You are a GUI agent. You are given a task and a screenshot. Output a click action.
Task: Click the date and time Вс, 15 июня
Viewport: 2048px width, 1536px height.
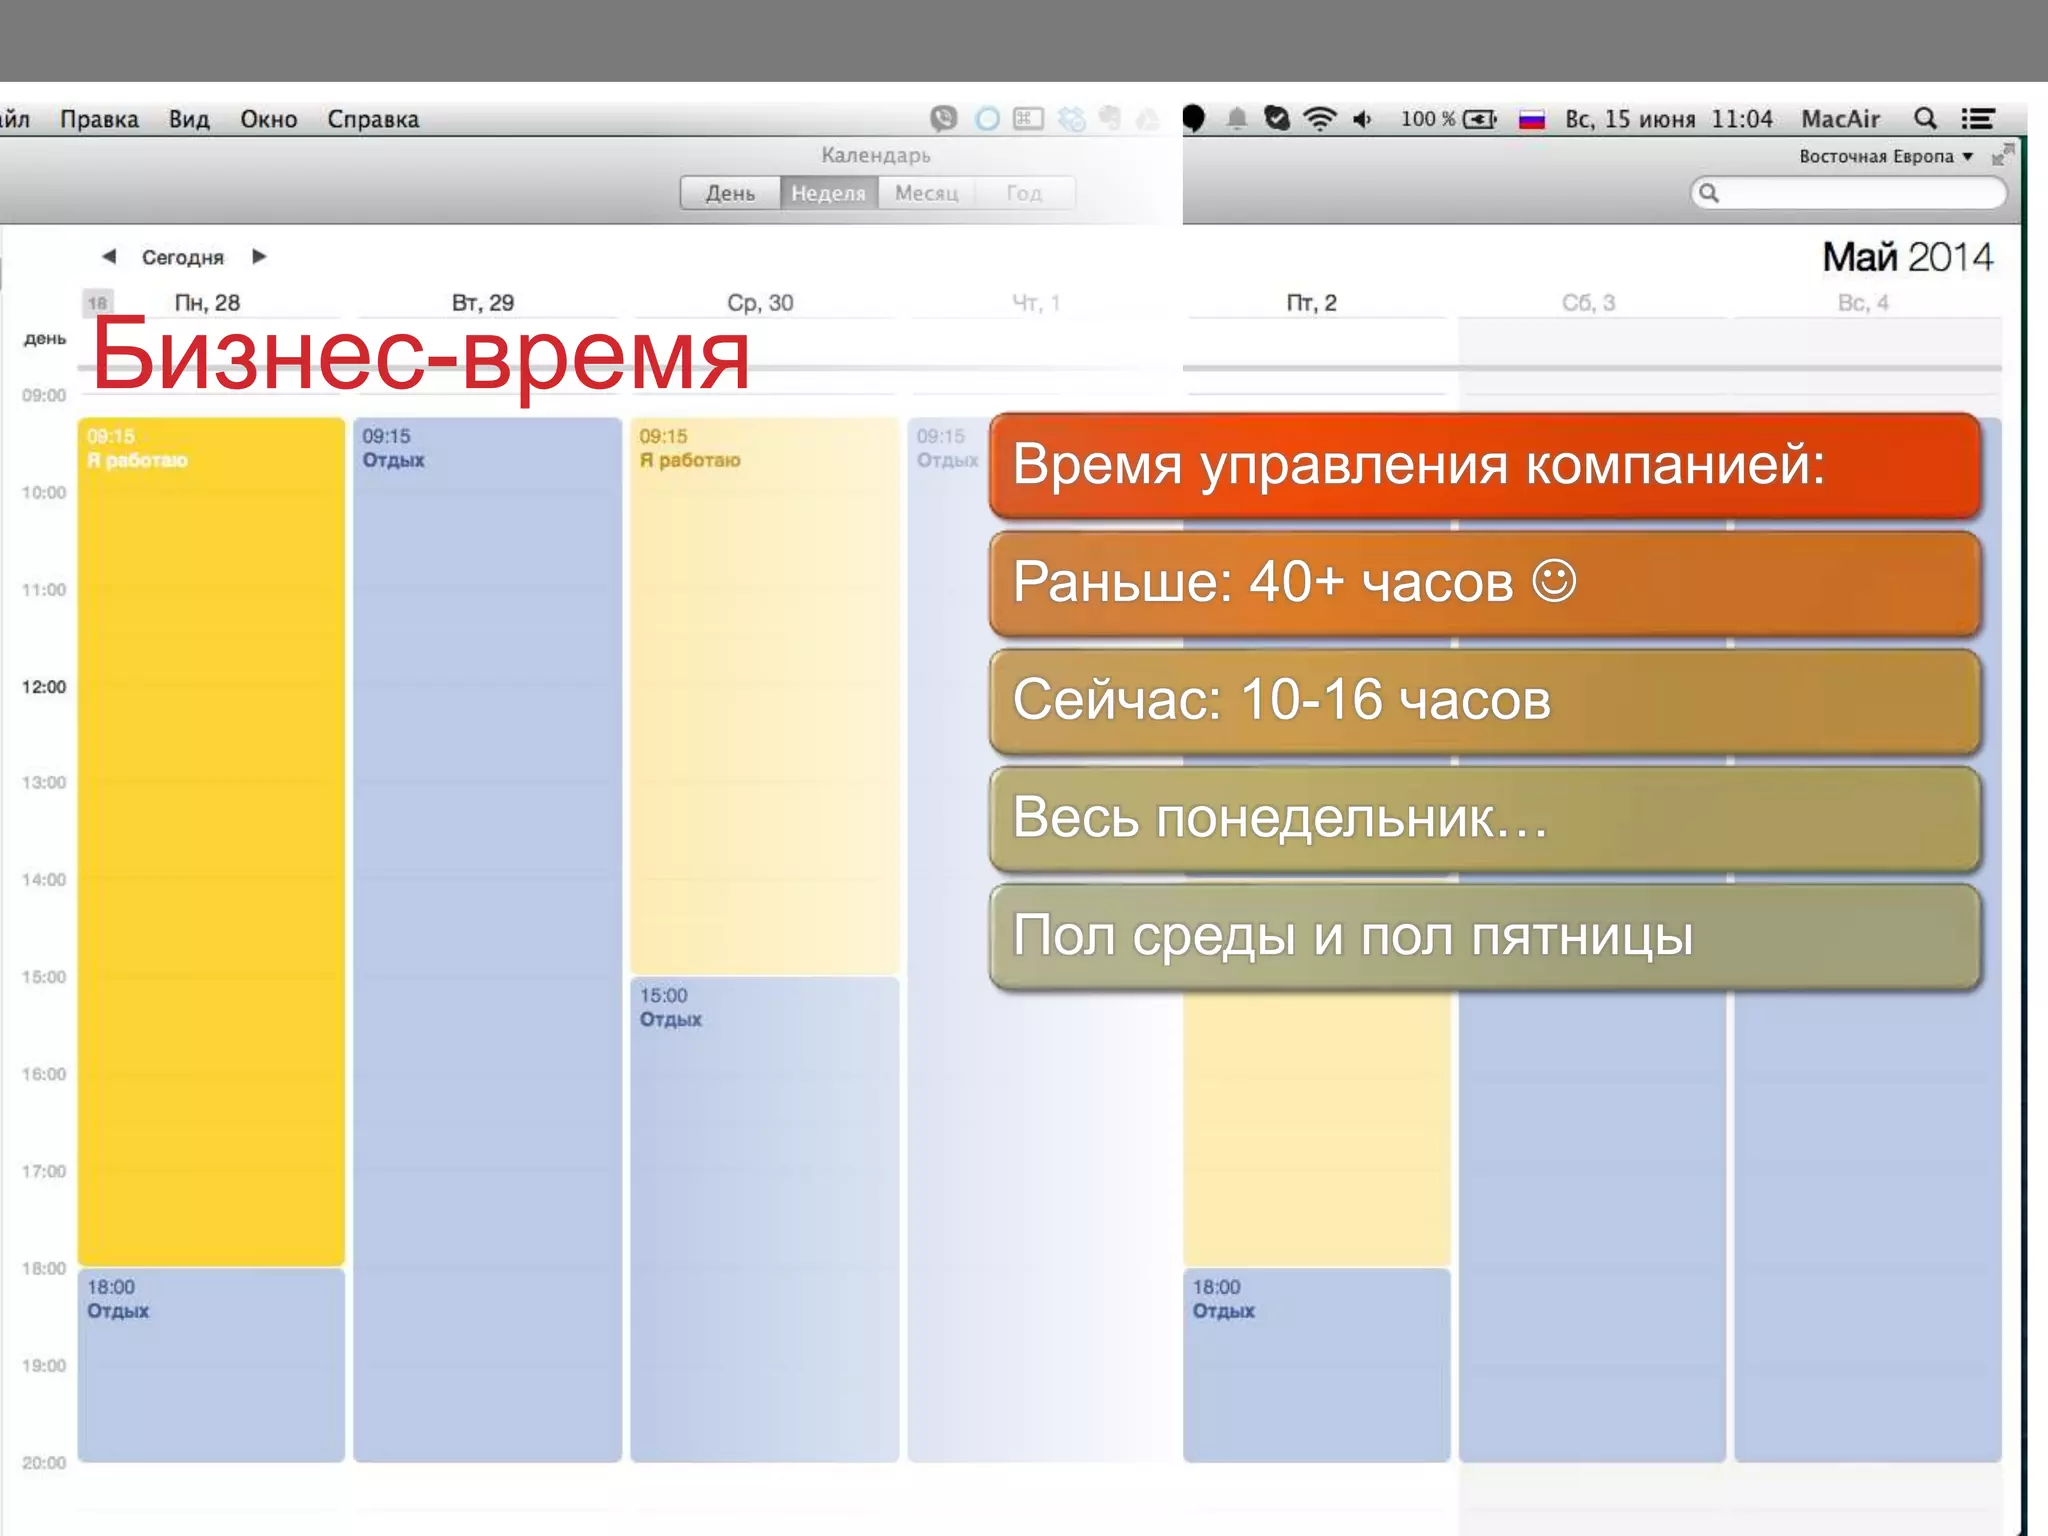[x=1668, y=119]
